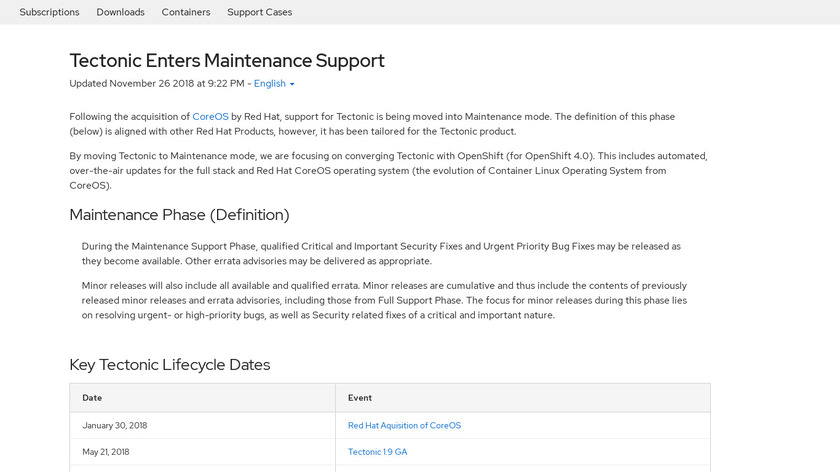Click the Key Tectonic Lifecycle Dates heading

coord(170,365)
